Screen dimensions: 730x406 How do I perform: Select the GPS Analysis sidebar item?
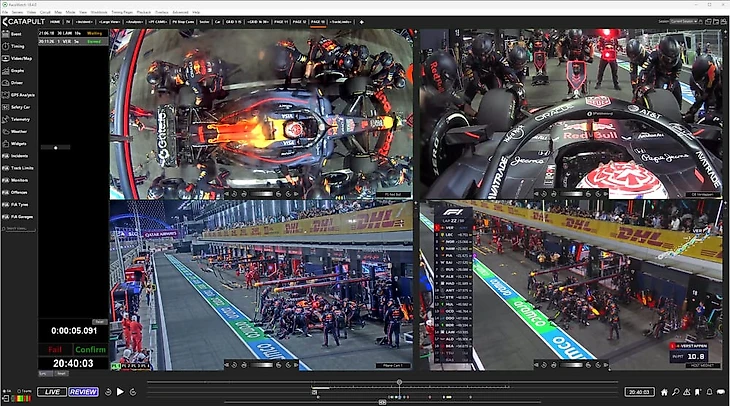pos(22,94)
